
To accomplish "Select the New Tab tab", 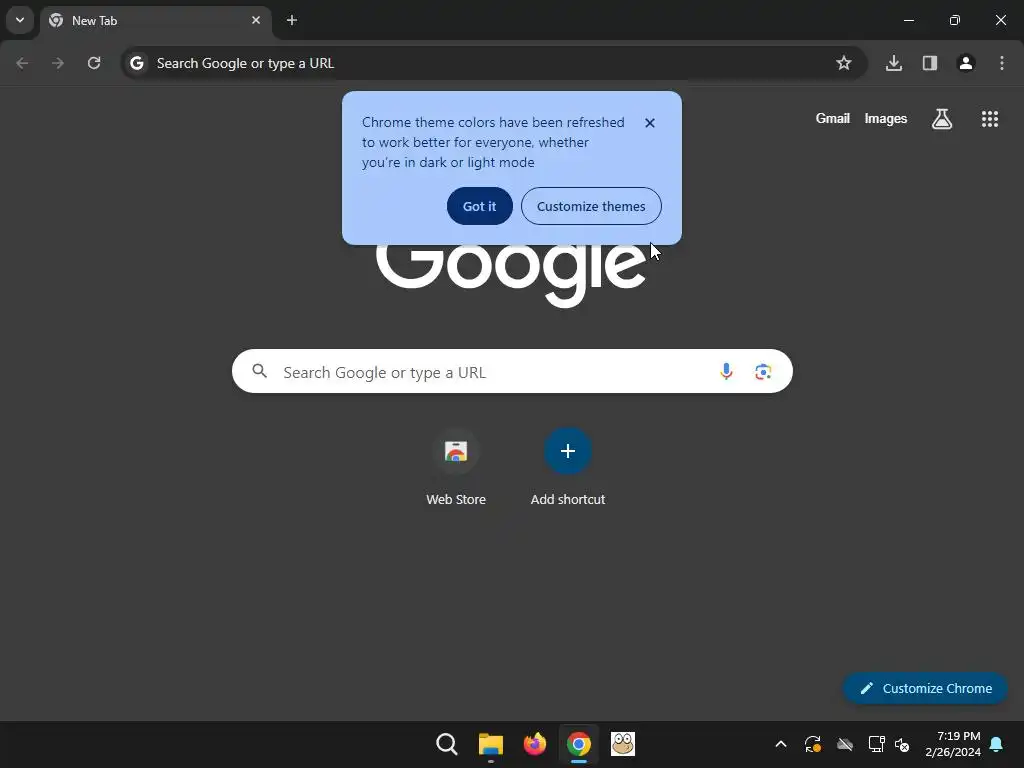I will (155, 21).
